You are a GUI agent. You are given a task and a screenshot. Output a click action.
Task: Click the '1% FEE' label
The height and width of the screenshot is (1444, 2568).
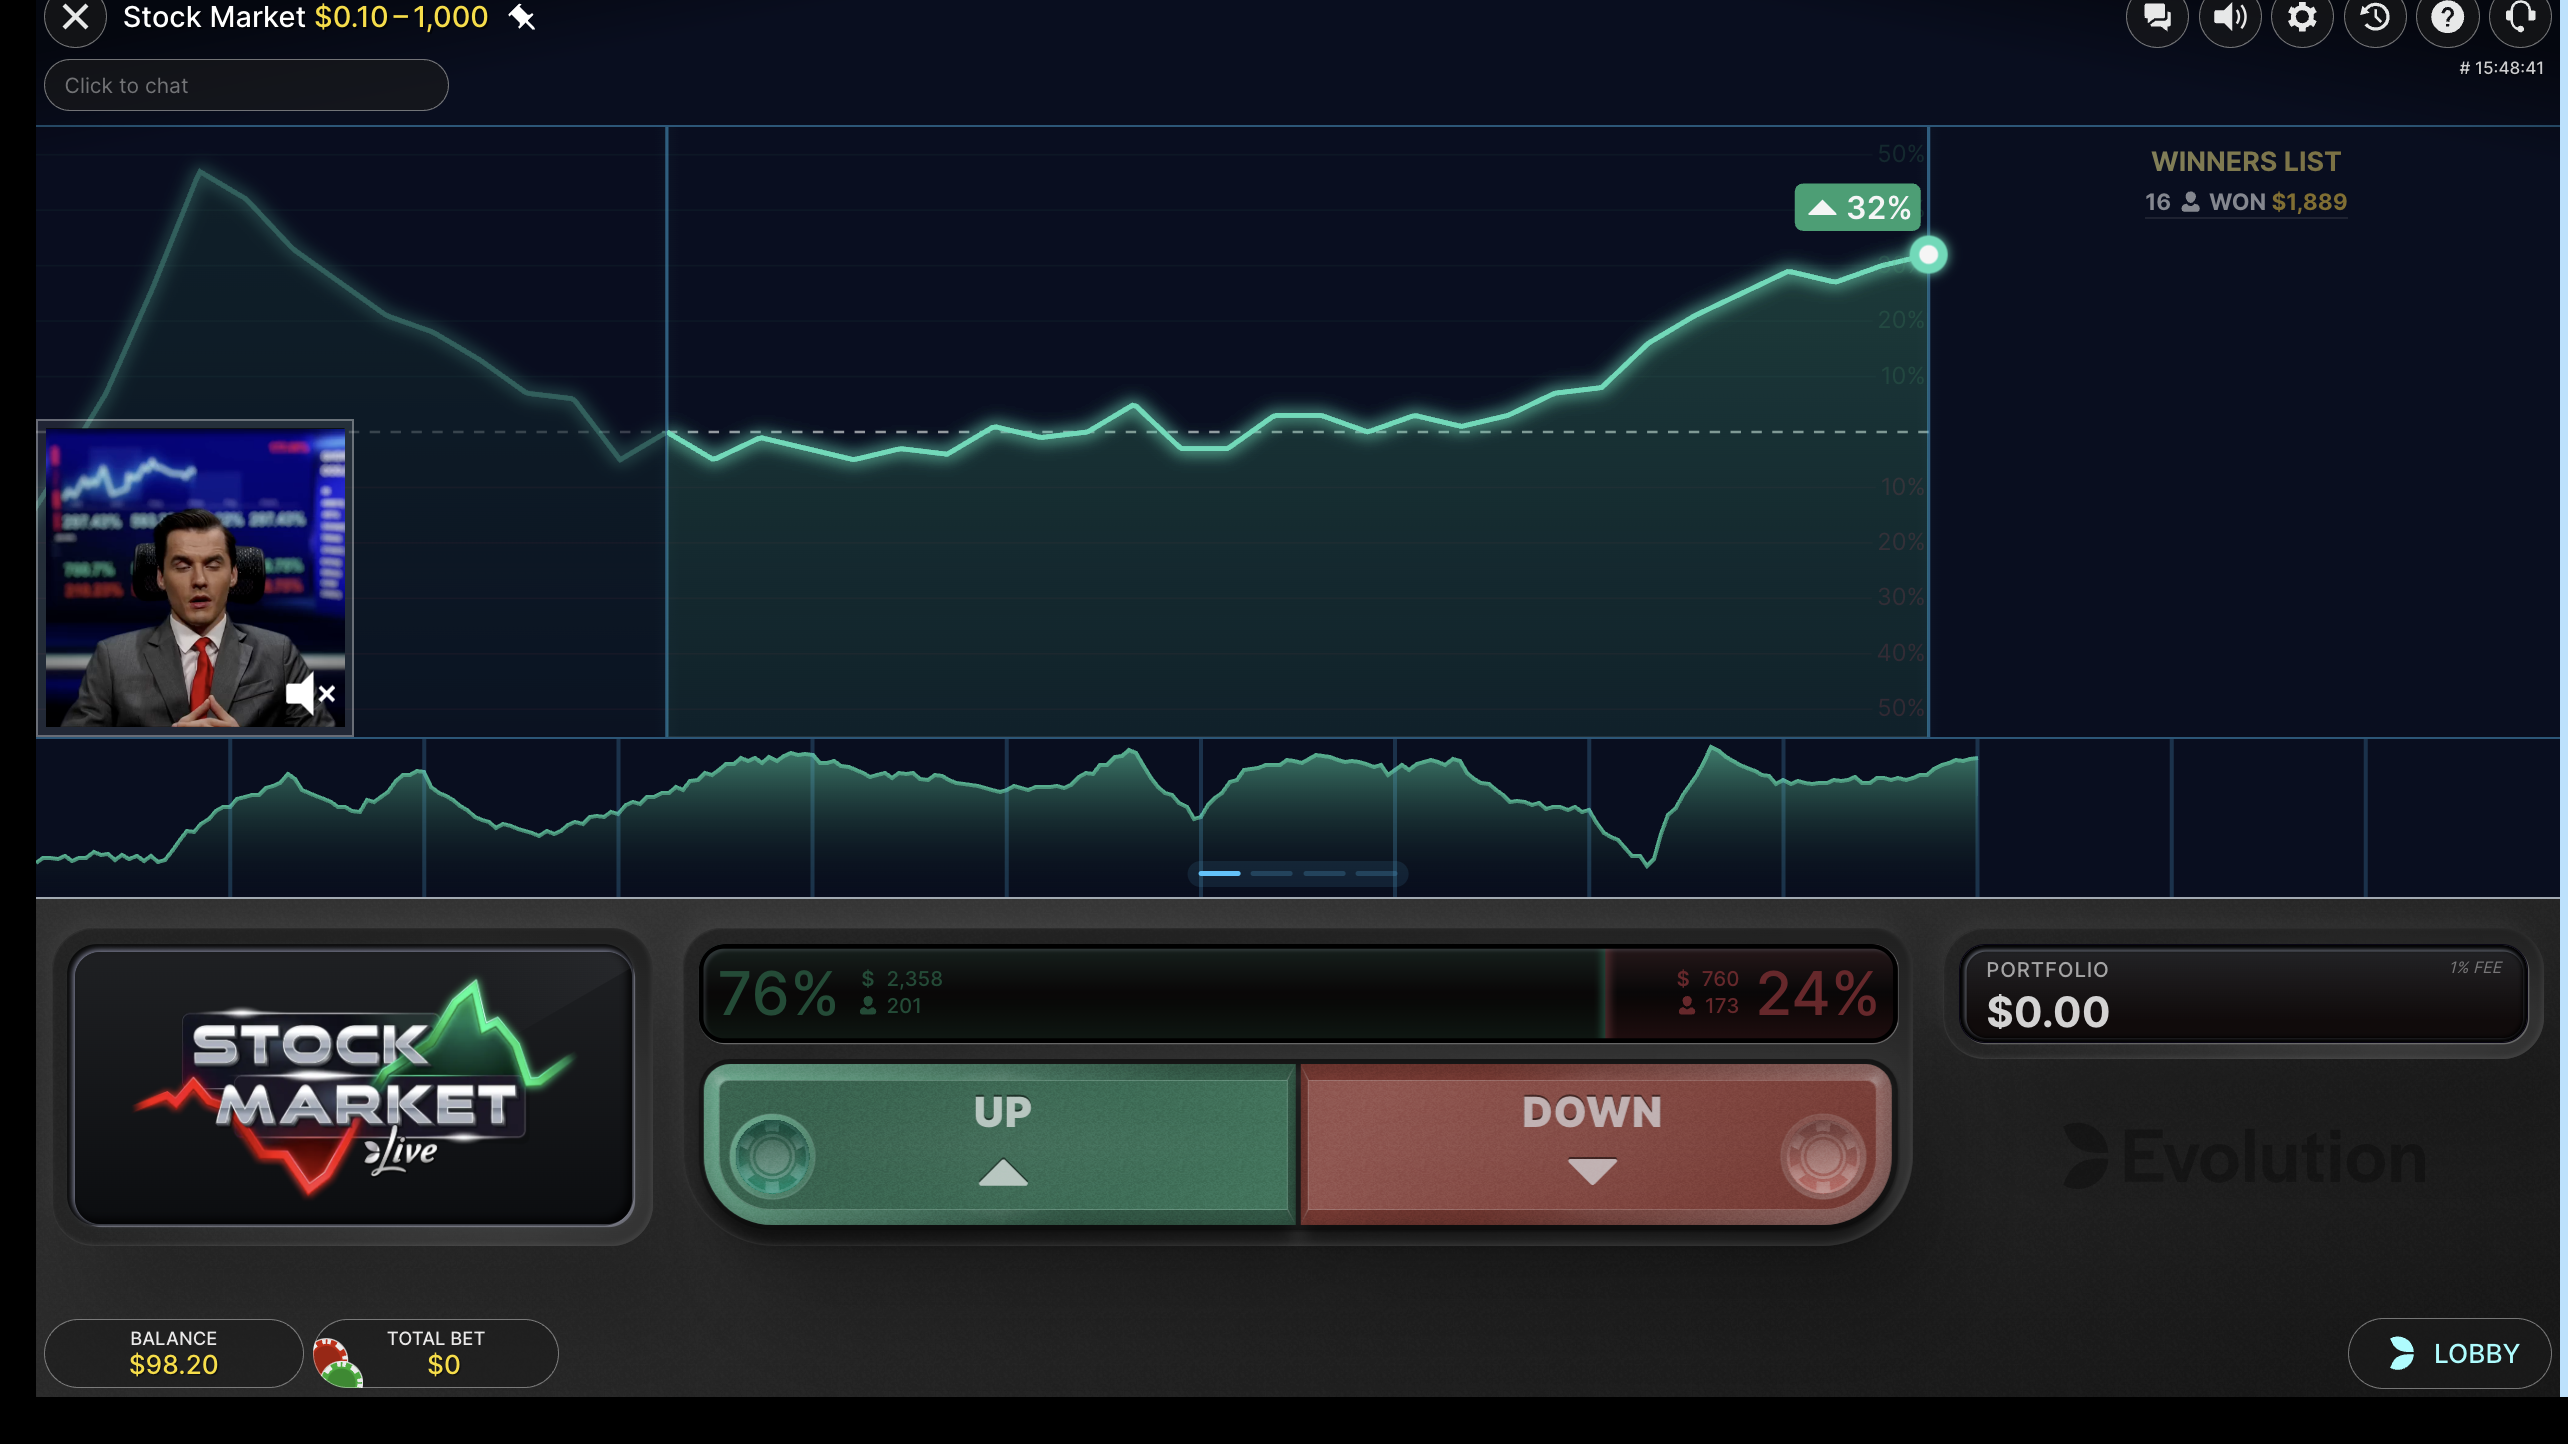[x=2475, y=967]
